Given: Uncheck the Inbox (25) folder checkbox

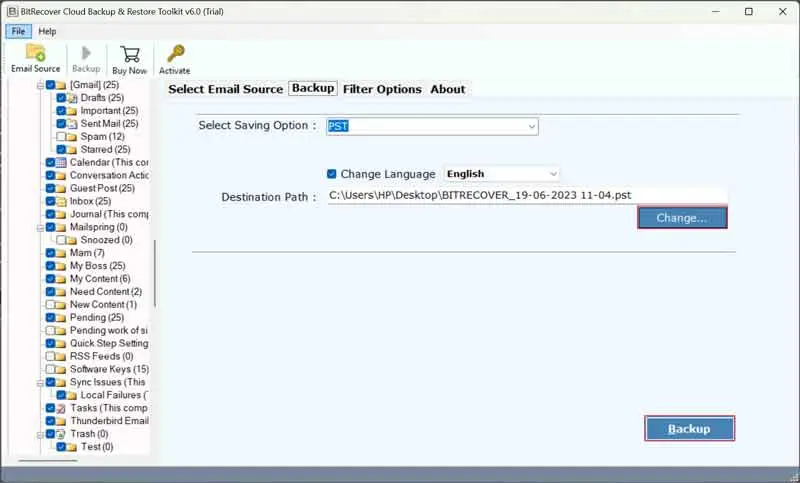Looking at the screenshot, I should click(50, 201).
